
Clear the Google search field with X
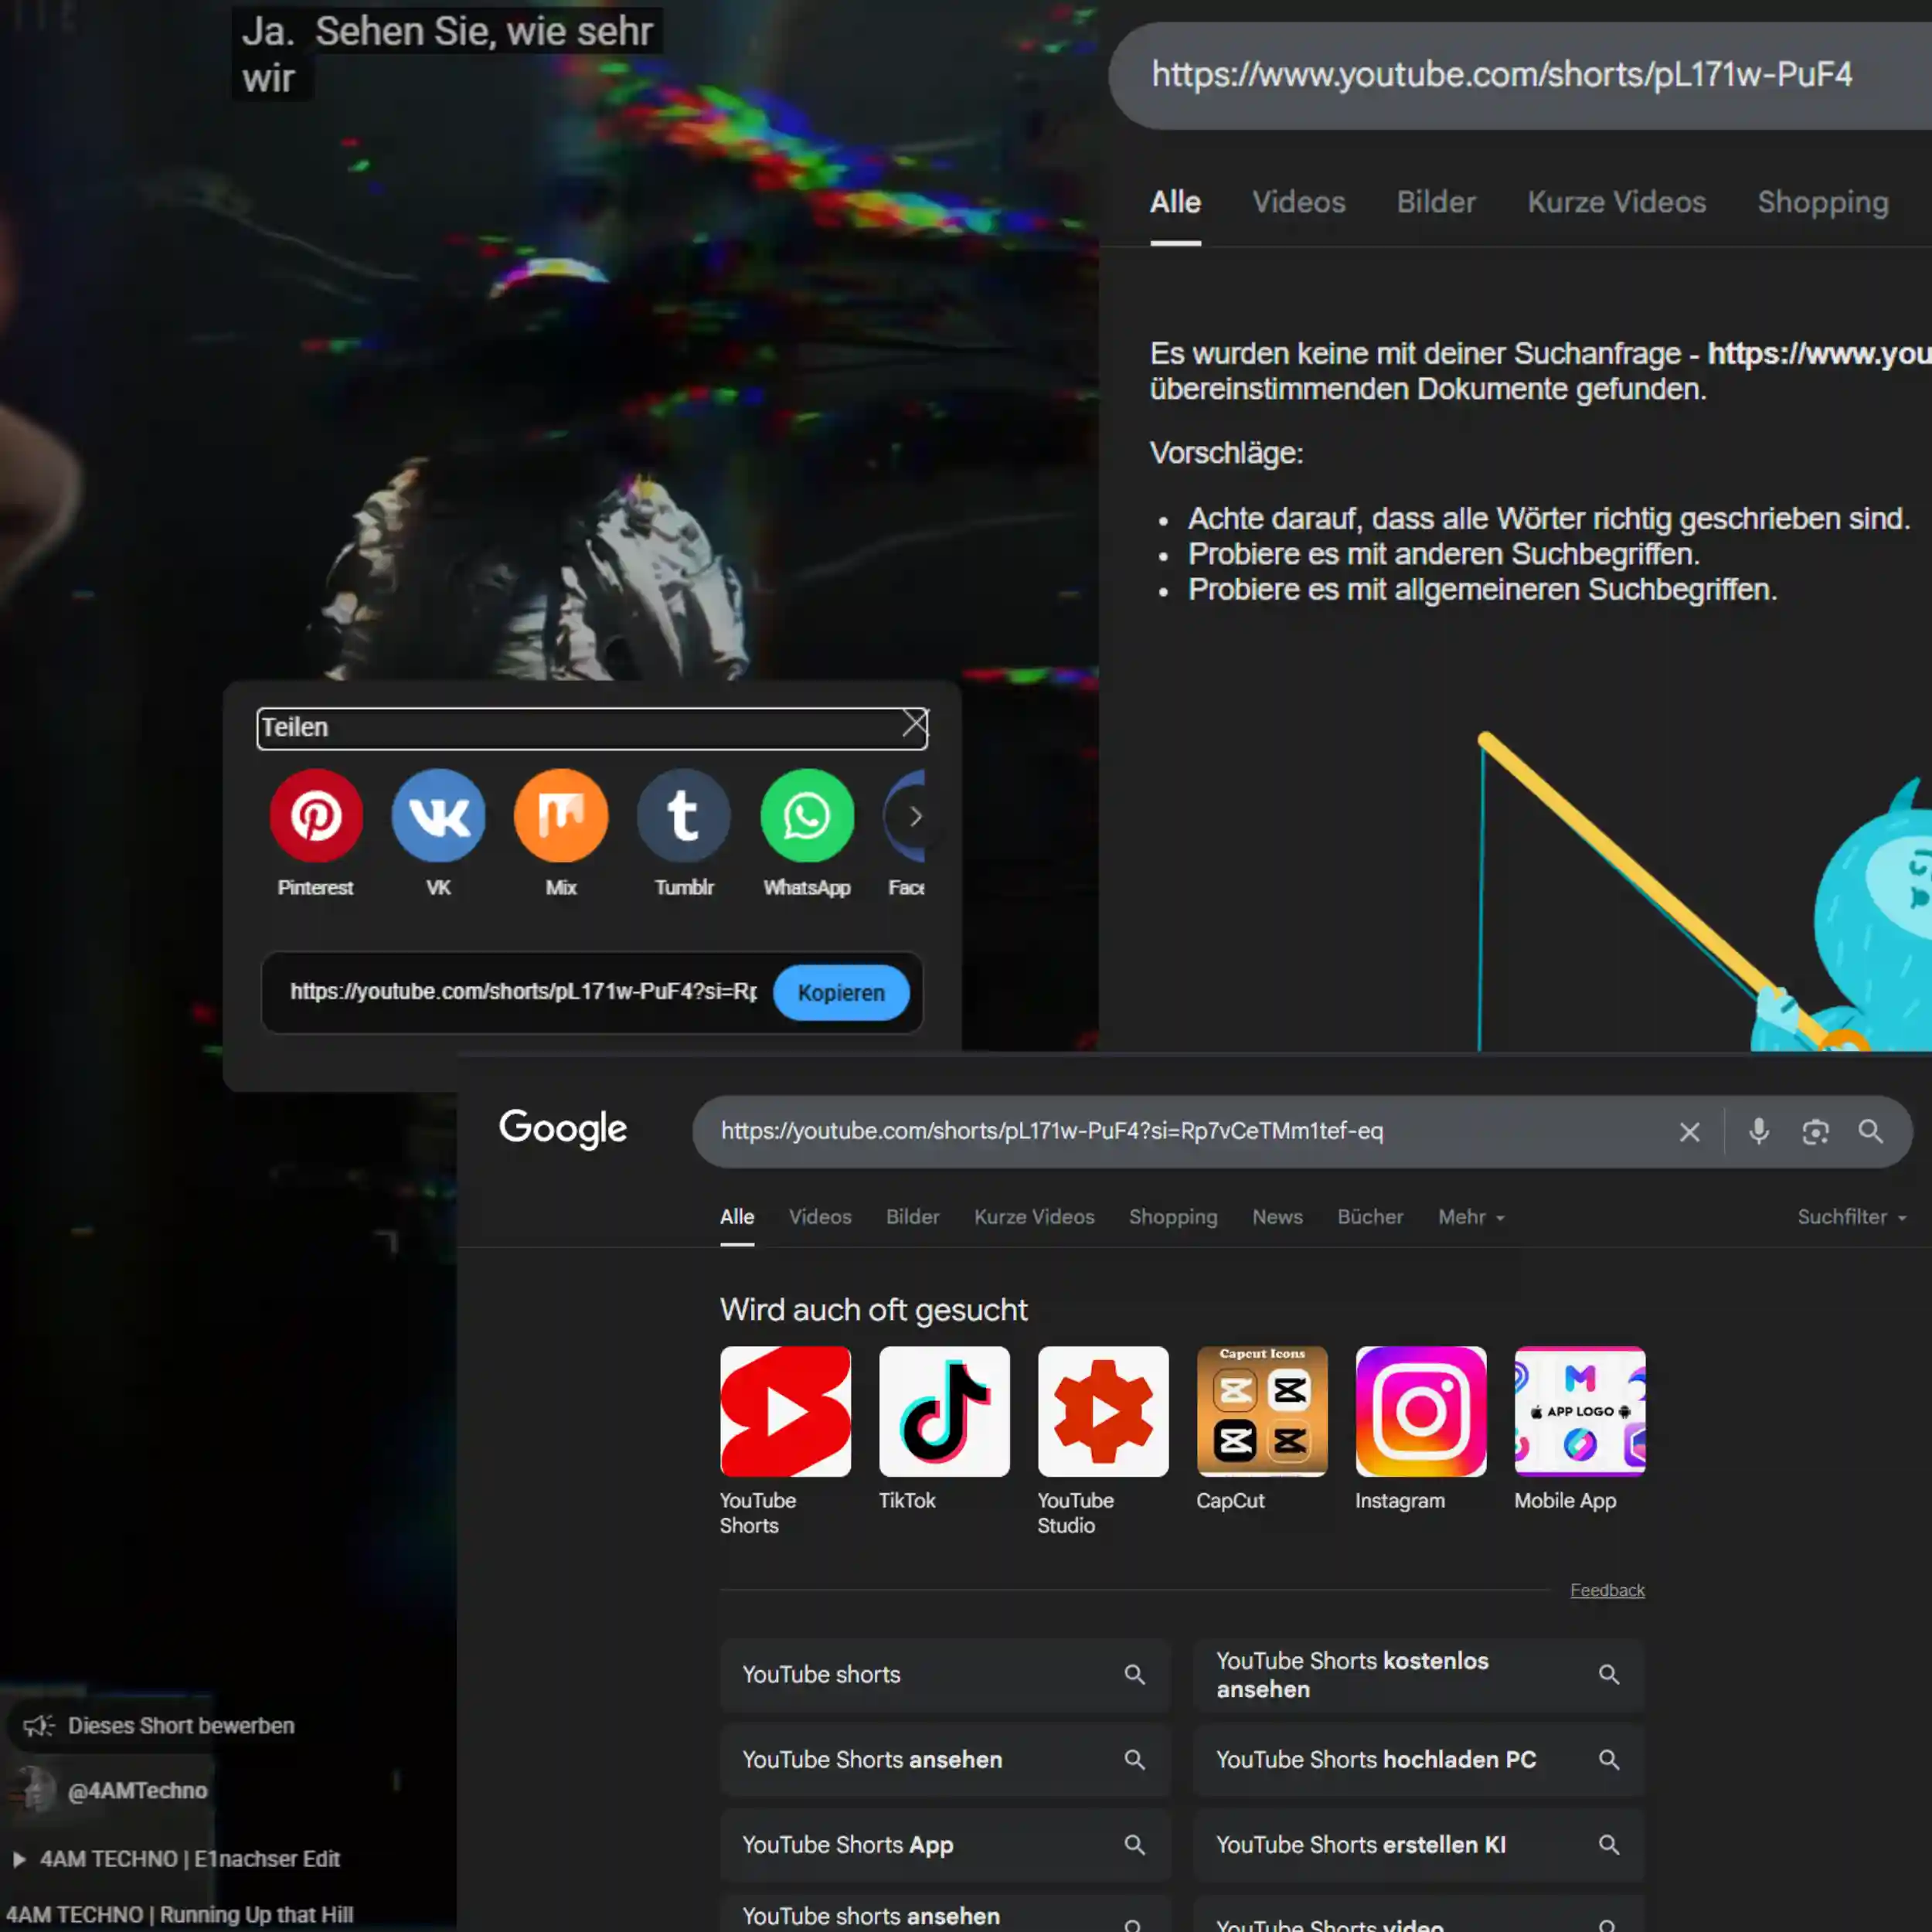1689,1131
